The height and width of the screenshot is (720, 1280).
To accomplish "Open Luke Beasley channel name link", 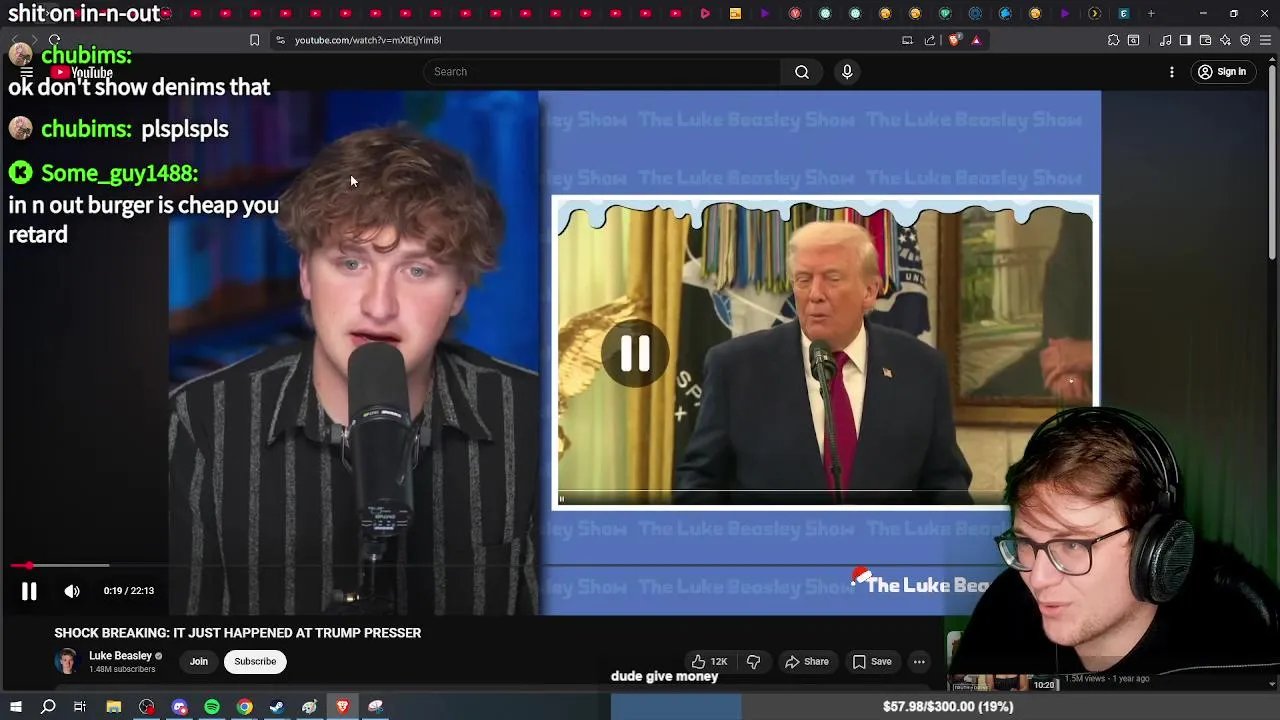I will [120, 656].
